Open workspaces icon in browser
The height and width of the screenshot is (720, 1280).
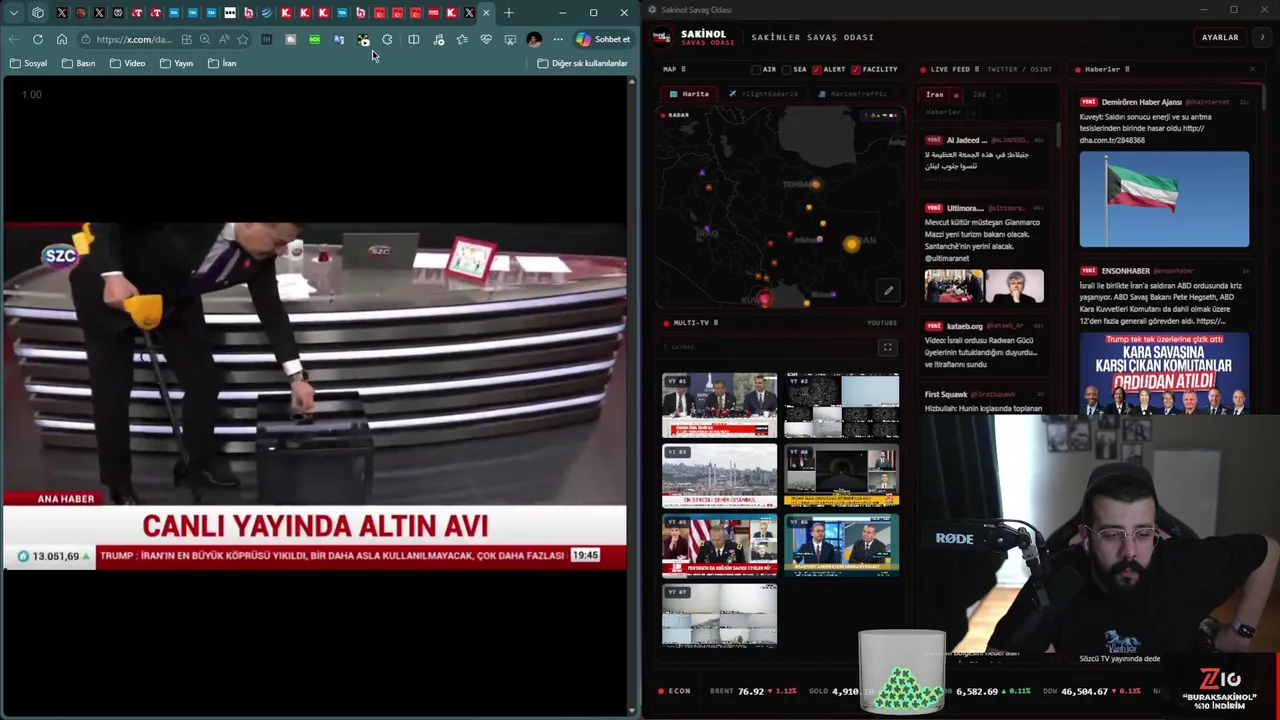tap(38, 13)
